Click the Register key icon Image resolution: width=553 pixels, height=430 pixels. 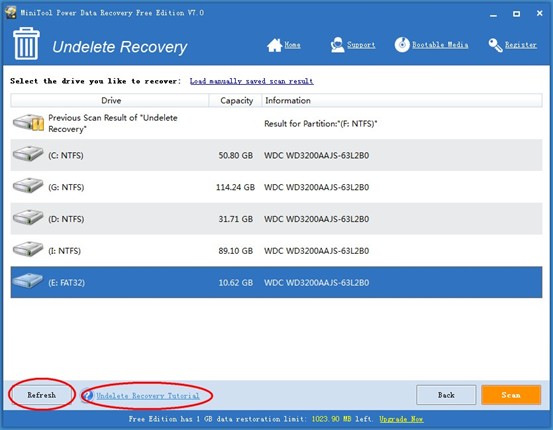pos(496,45)
